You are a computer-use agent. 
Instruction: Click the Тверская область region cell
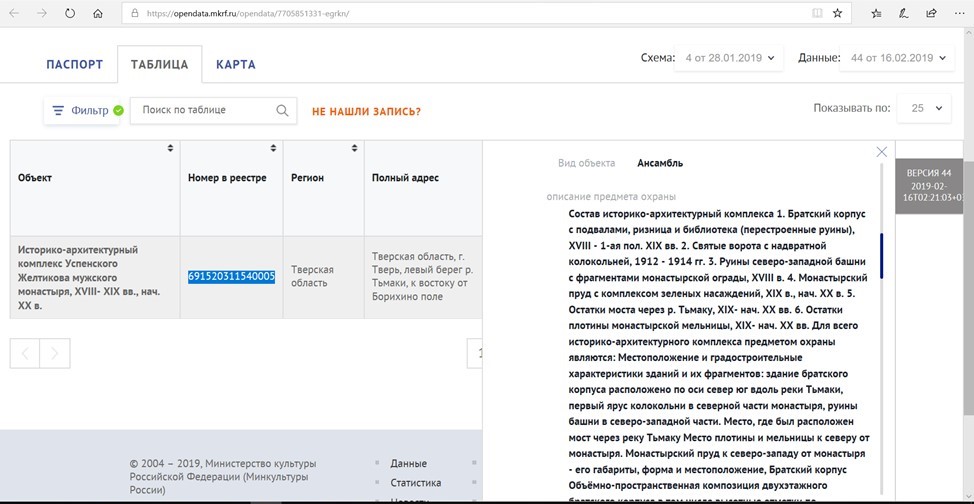point(324,277)
